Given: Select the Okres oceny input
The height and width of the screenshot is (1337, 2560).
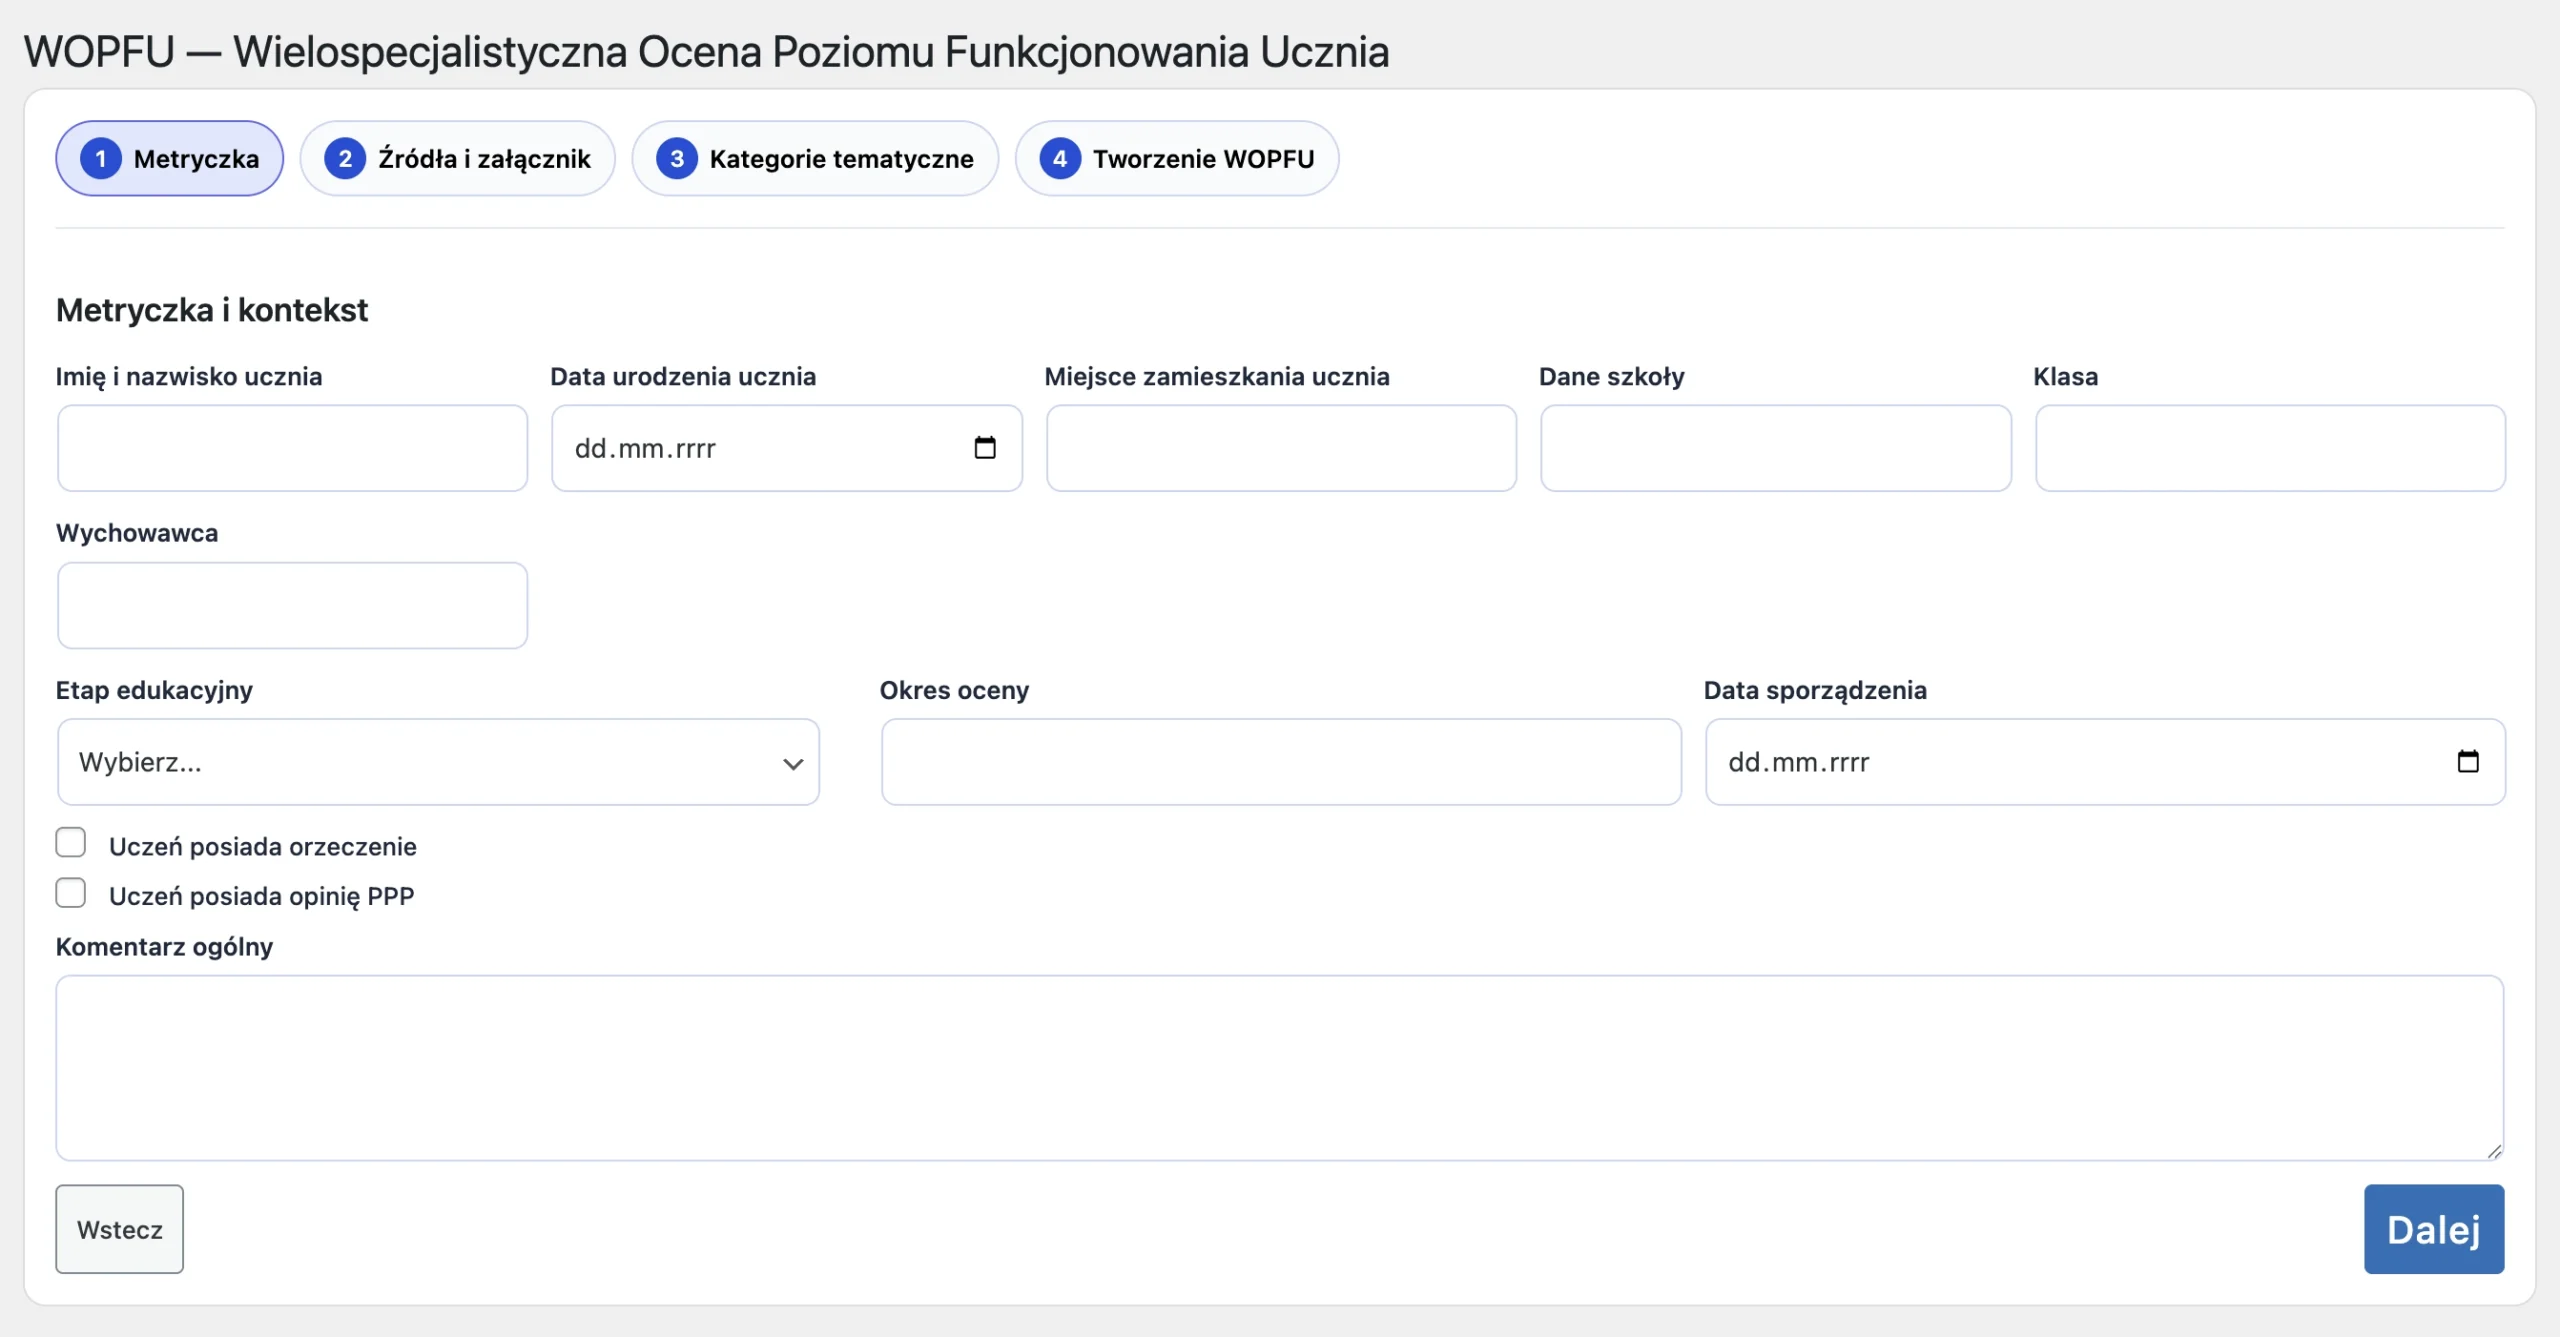Looking at the screenshot, I should [1280, 762].
